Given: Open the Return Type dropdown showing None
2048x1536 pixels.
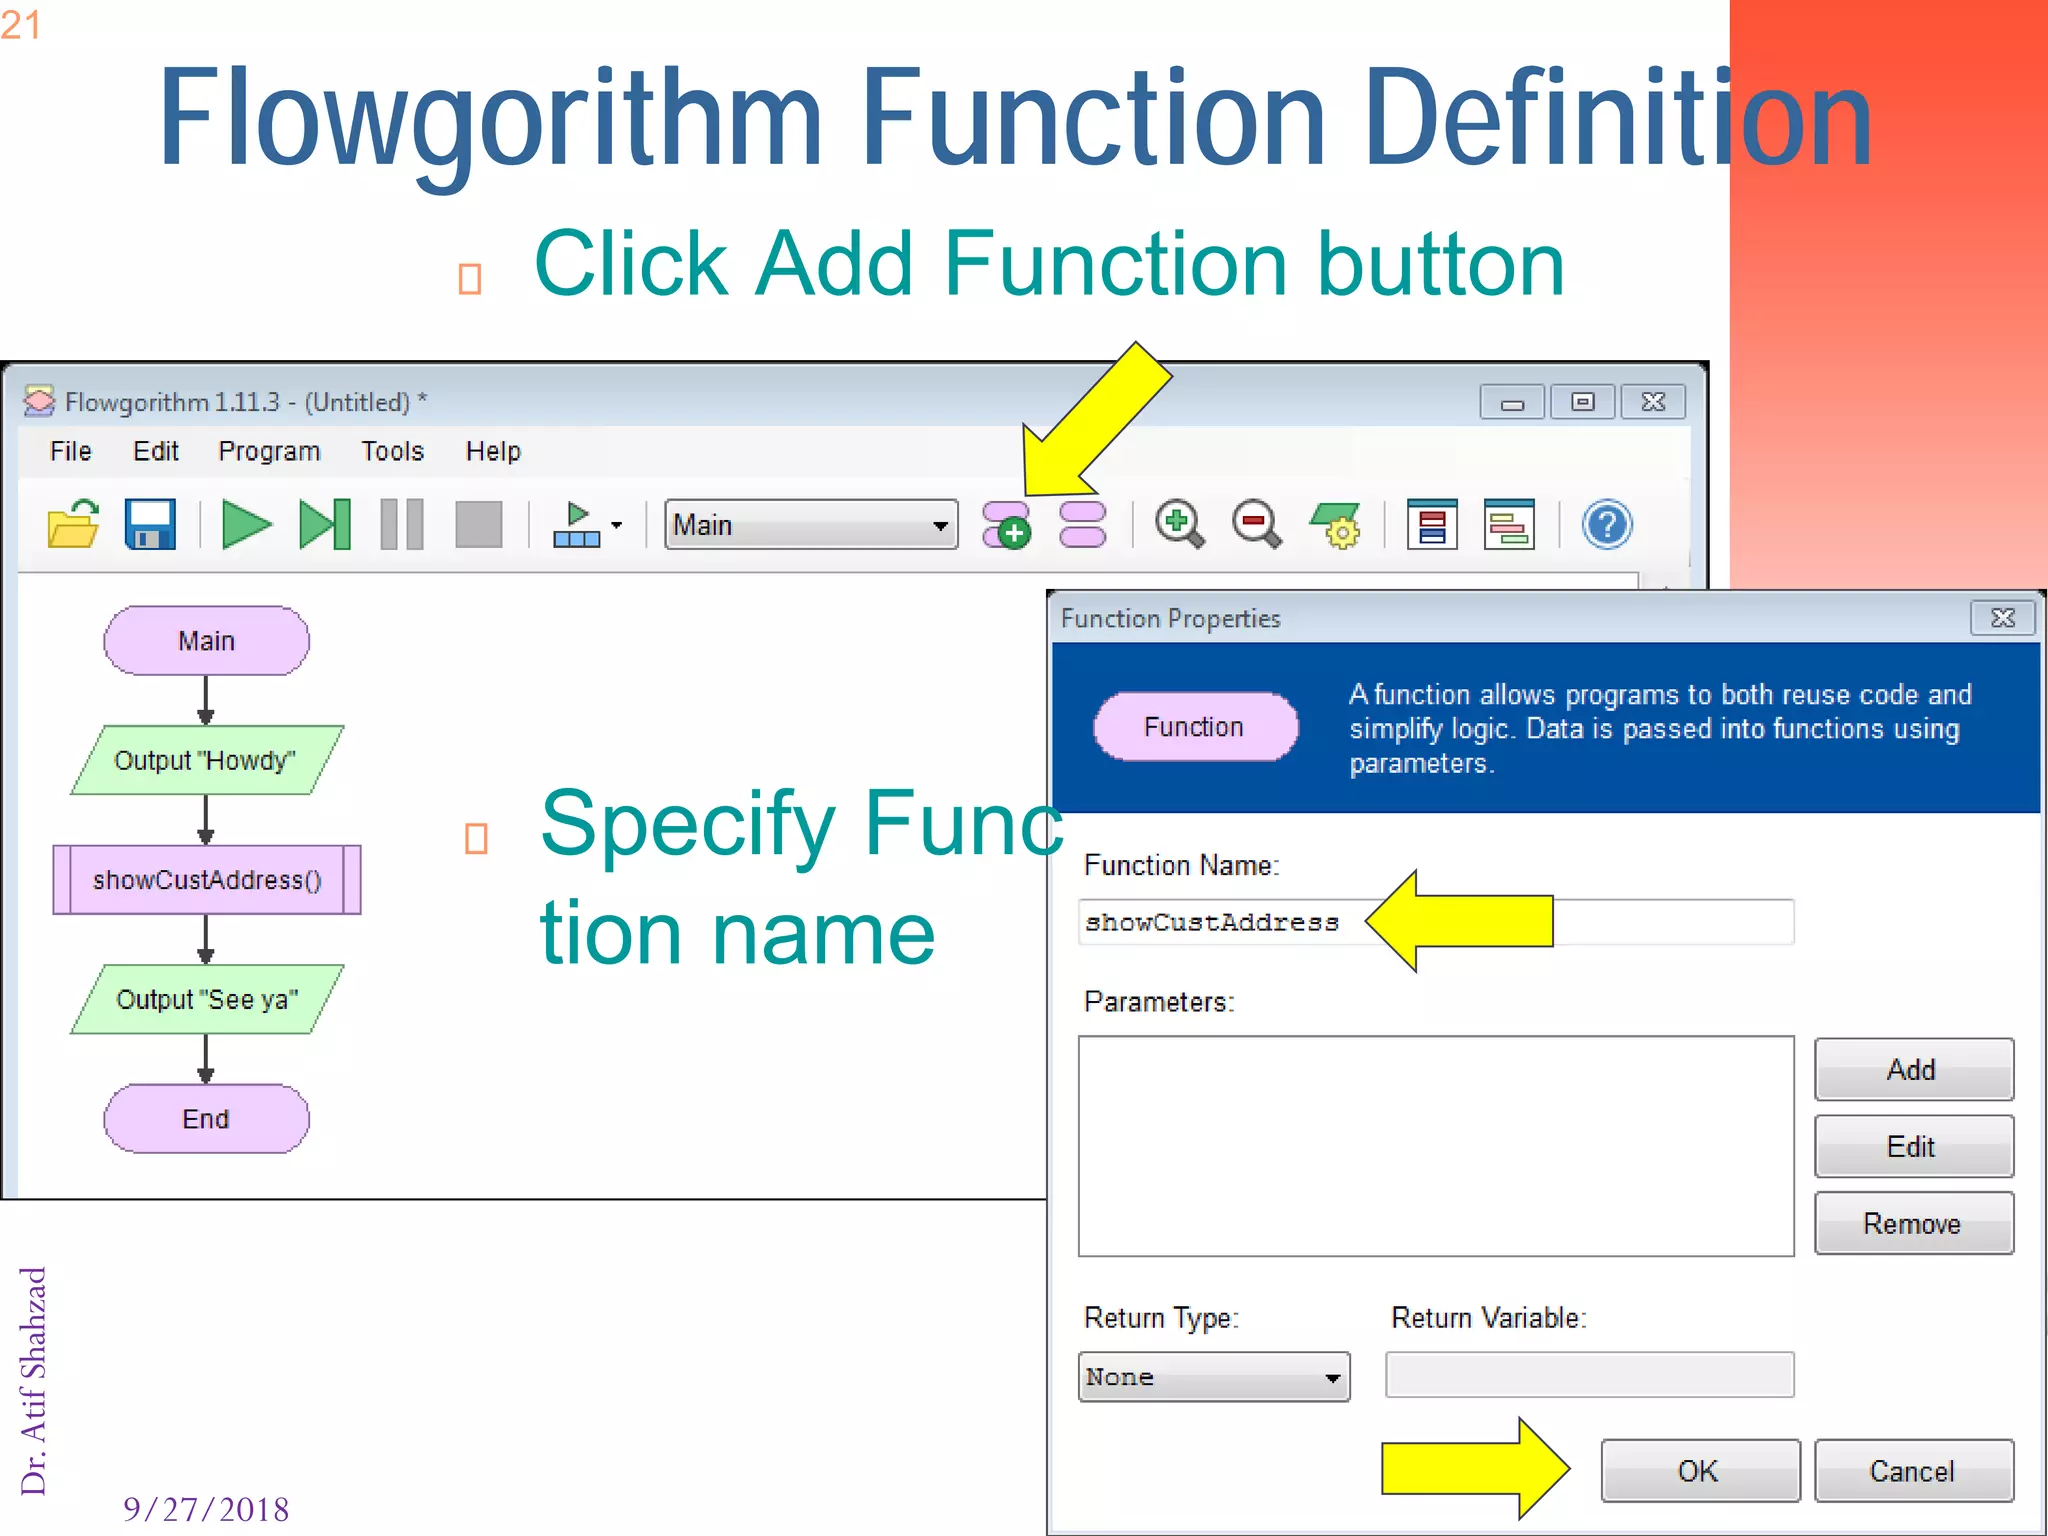Looking at the screenshot, I should point(1214,1377).
